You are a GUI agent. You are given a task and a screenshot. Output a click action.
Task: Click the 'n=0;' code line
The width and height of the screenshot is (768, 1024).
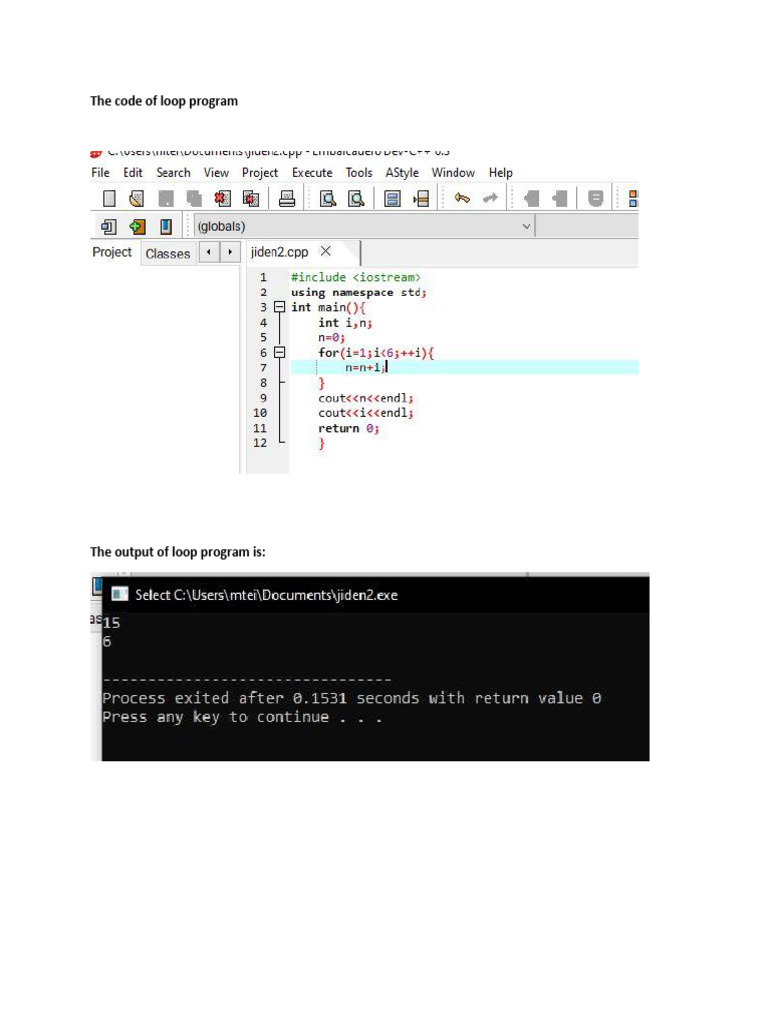click(x=331, y=338)
